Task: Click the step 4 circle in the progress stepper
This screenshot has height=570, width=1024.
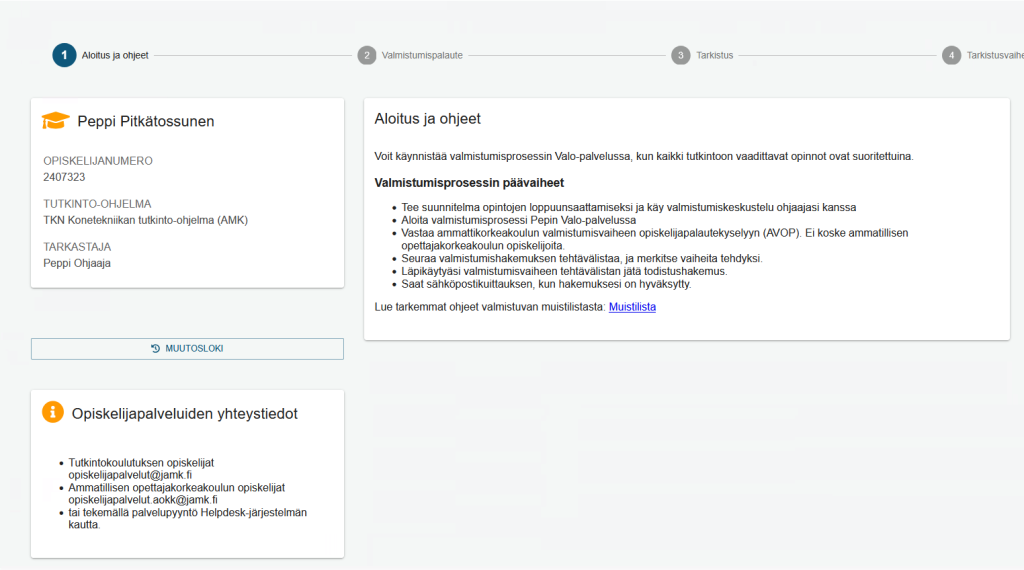Action: (x=952, y=55)
